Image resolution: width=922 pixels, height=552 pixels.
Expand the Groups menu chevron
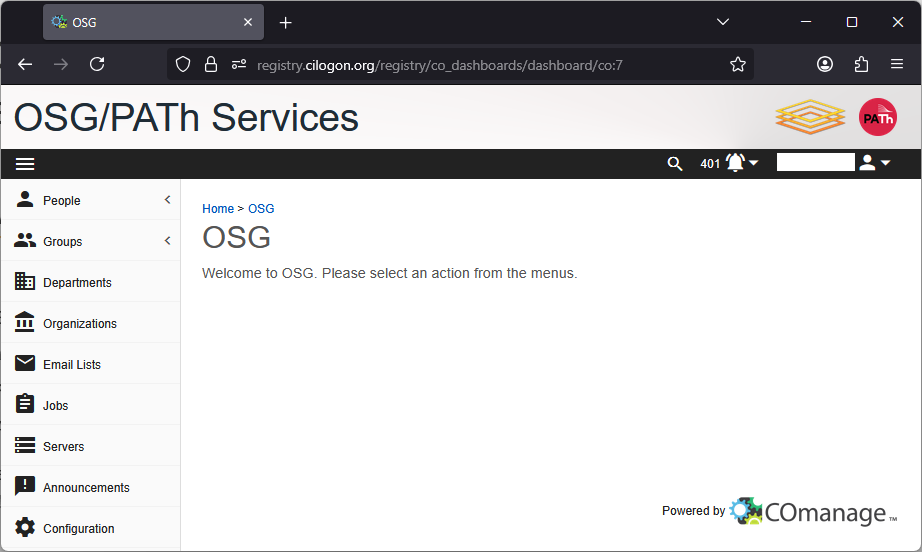point(168,241)
